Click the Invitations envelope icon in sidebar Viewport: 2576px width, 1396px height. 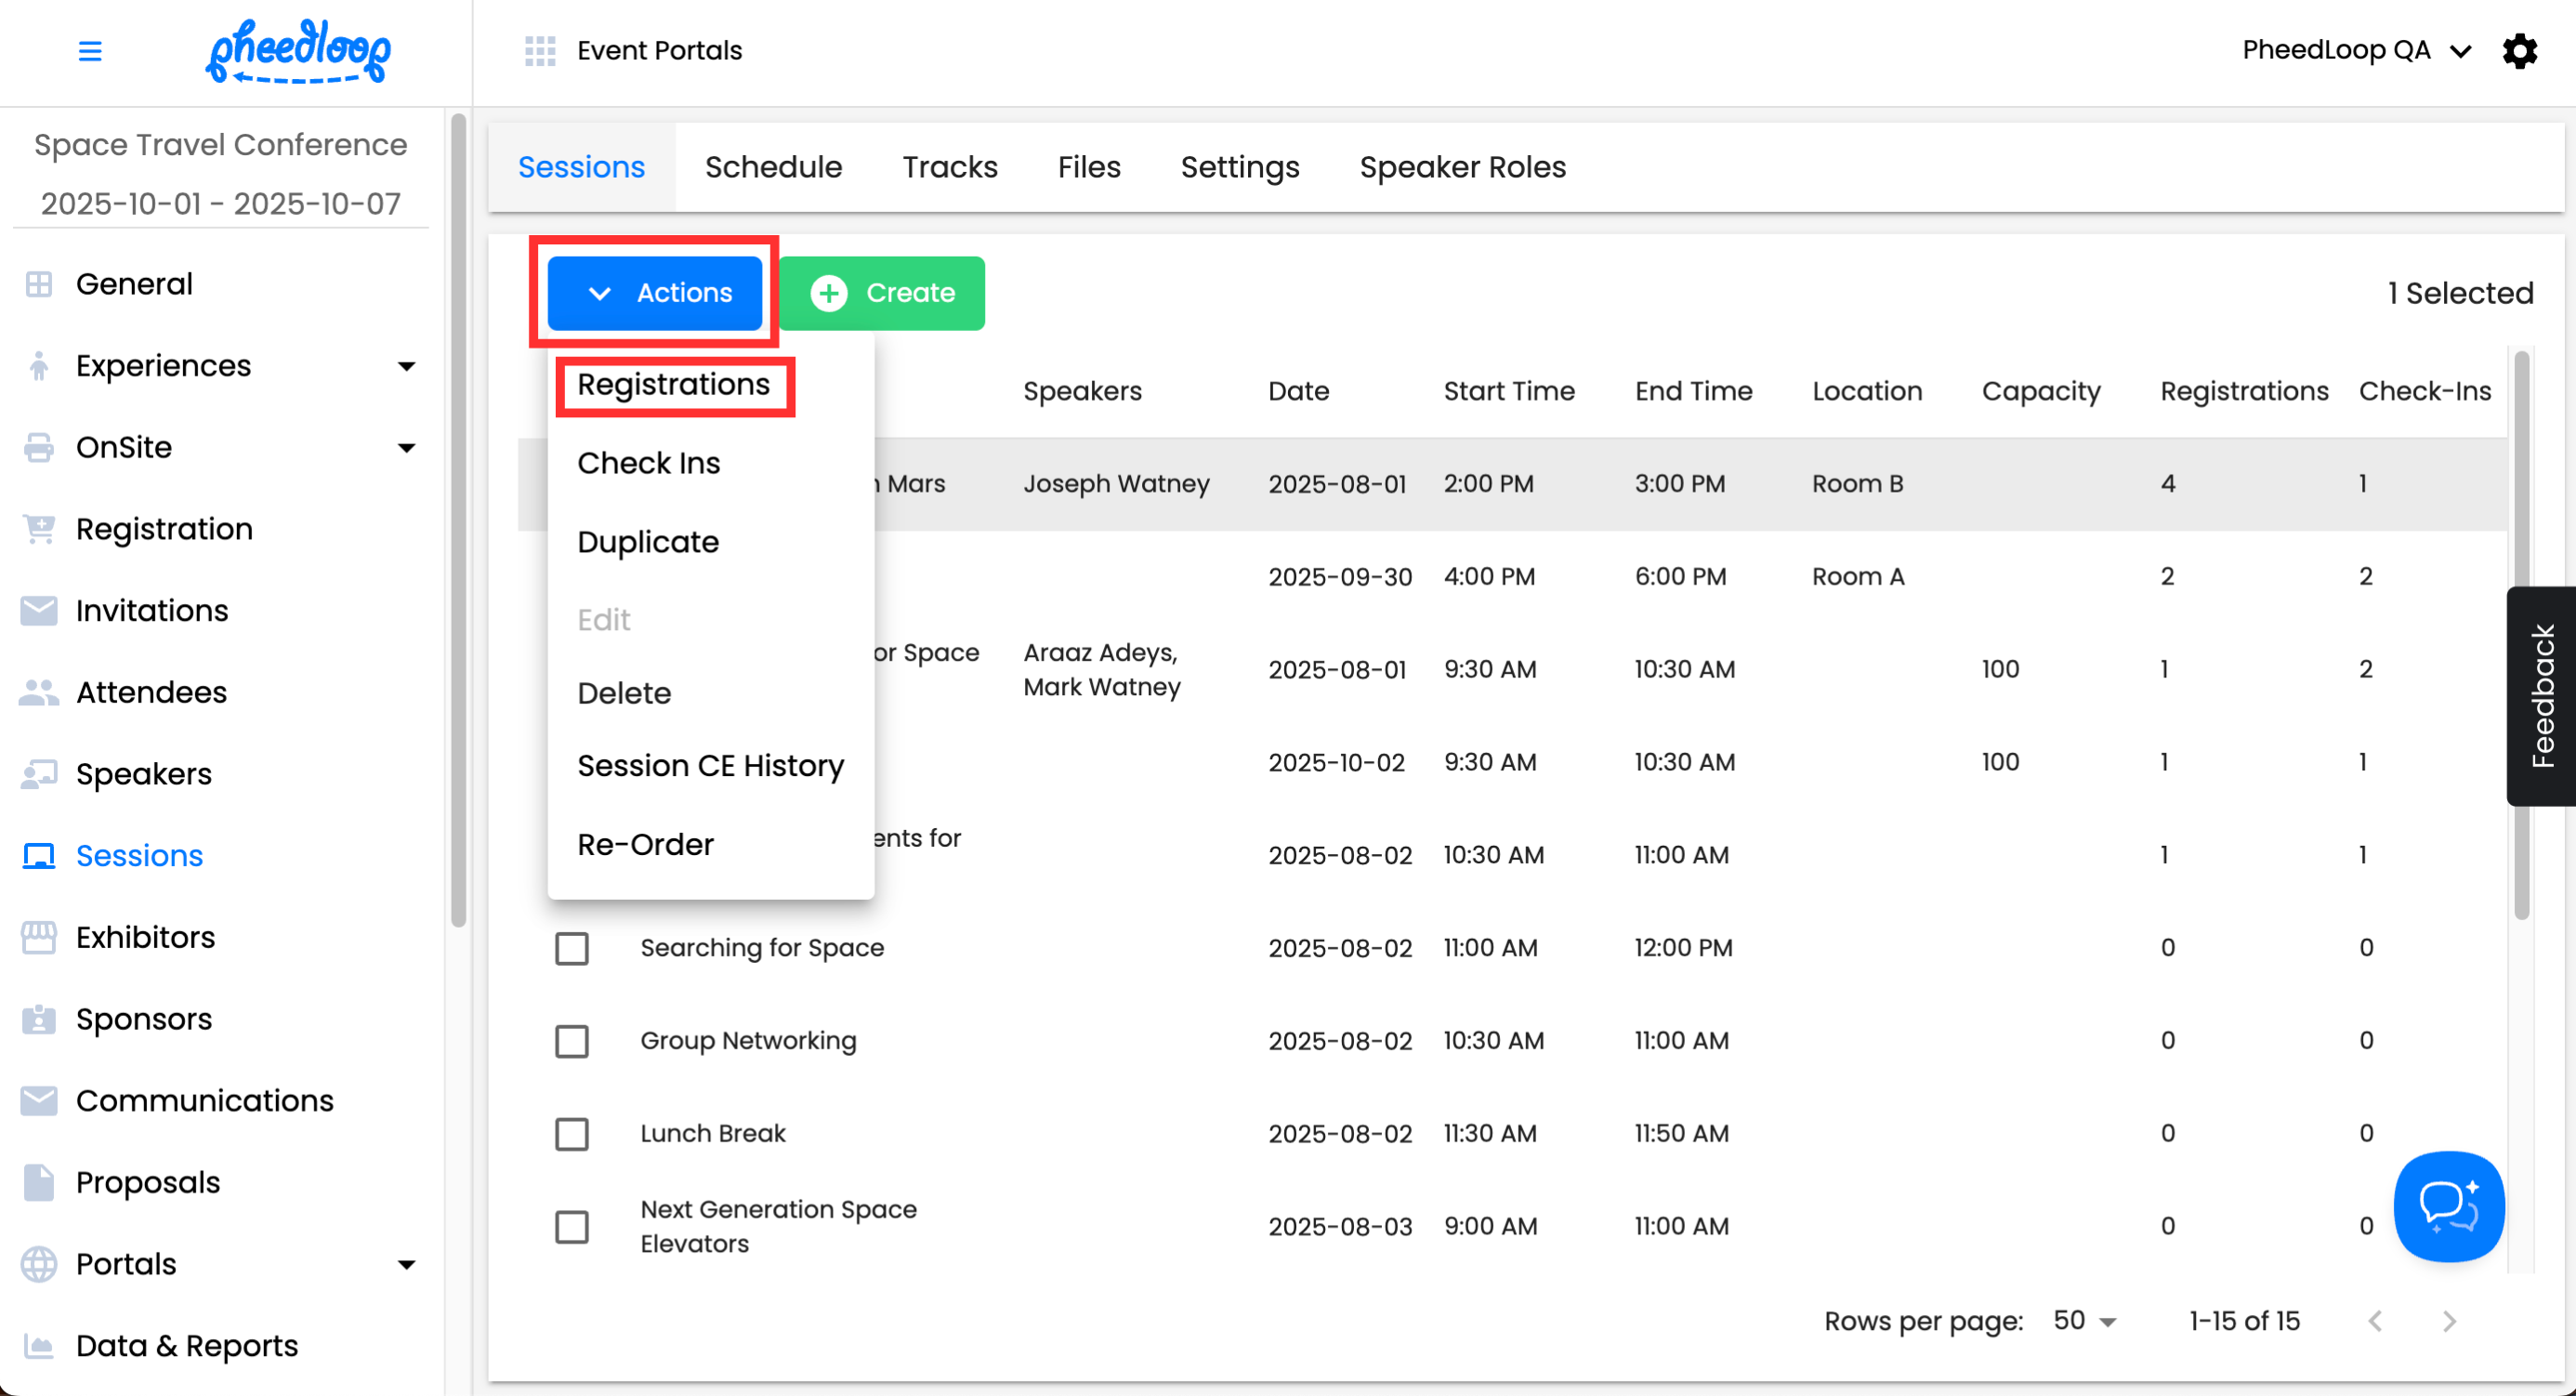tap(39, 610)
